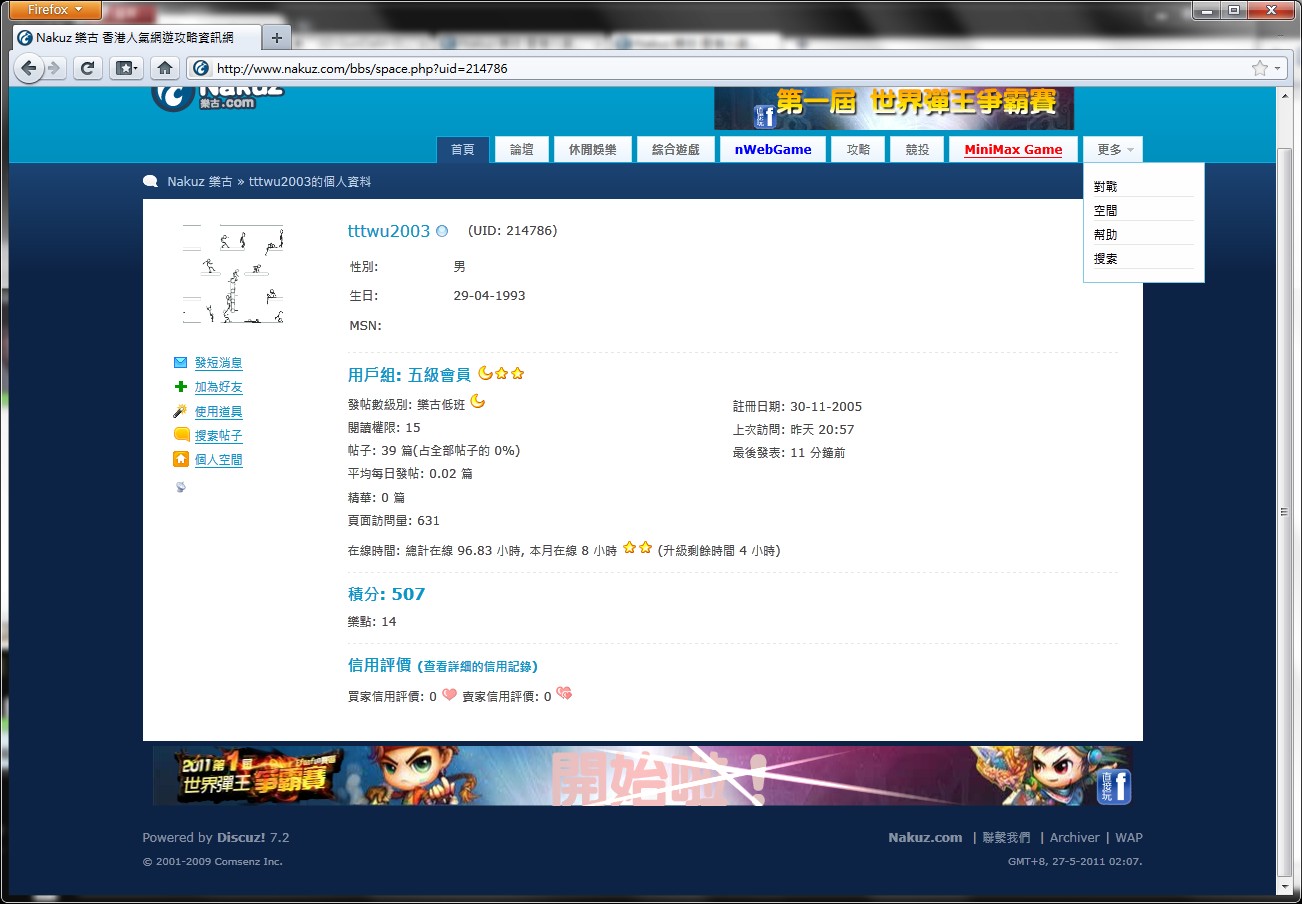Open the MiniMax Game navigation tab

[1013, 150]
